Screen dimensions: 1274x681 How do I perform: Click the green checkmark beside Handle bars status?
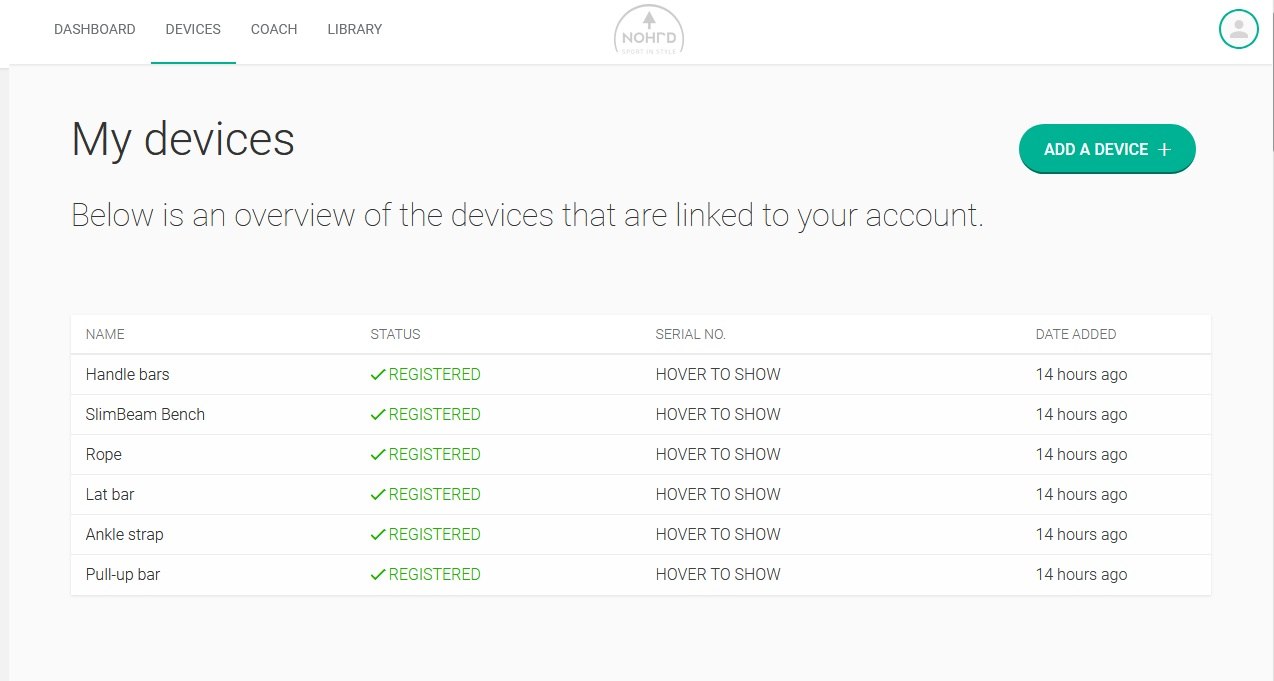(x=377, y=375)
